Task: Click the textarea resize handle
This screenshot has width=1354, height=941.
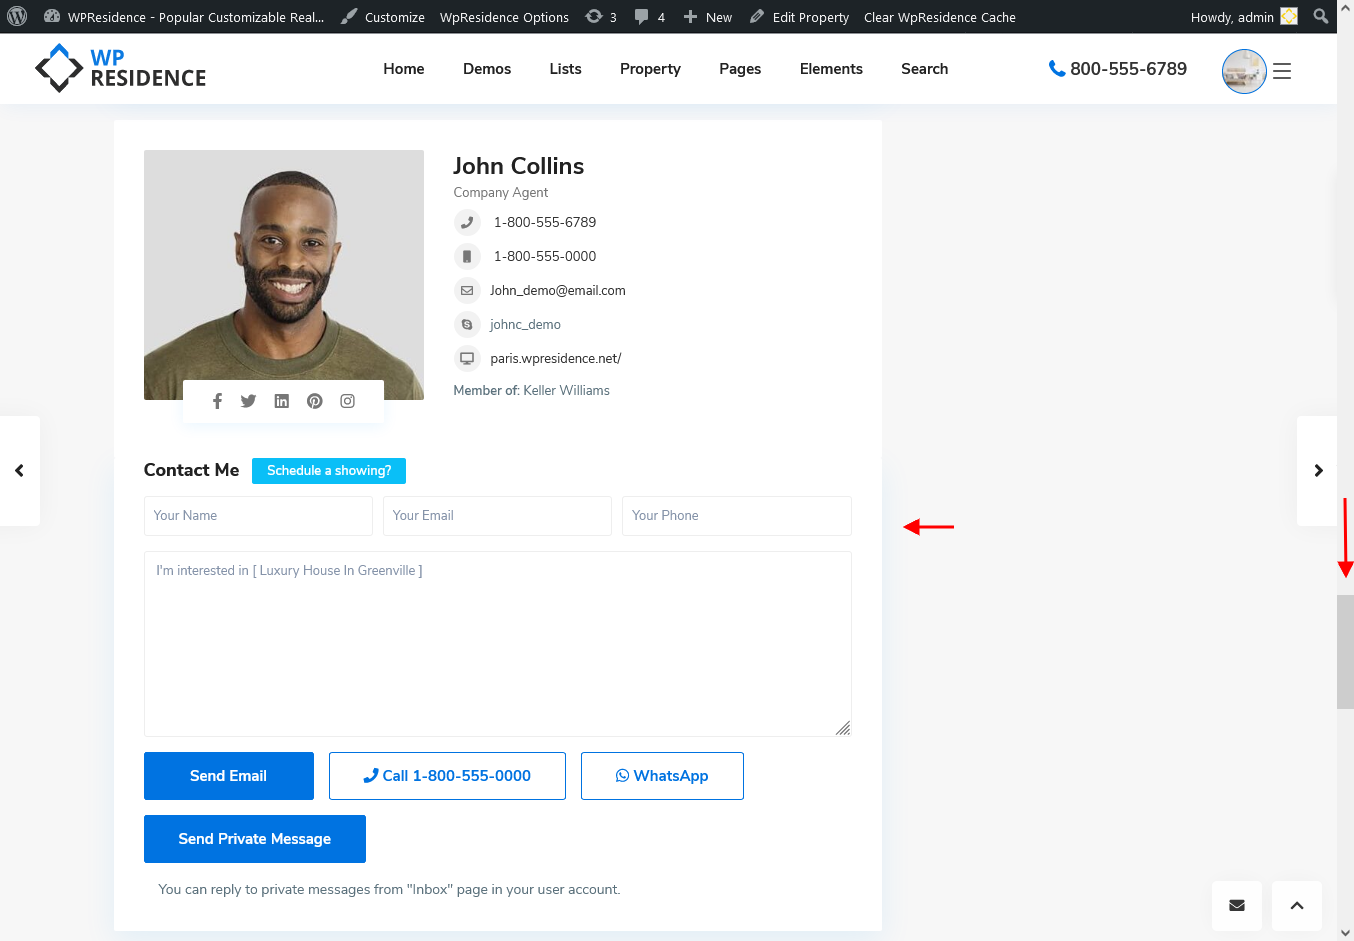Action: click(x=843, y=728)
